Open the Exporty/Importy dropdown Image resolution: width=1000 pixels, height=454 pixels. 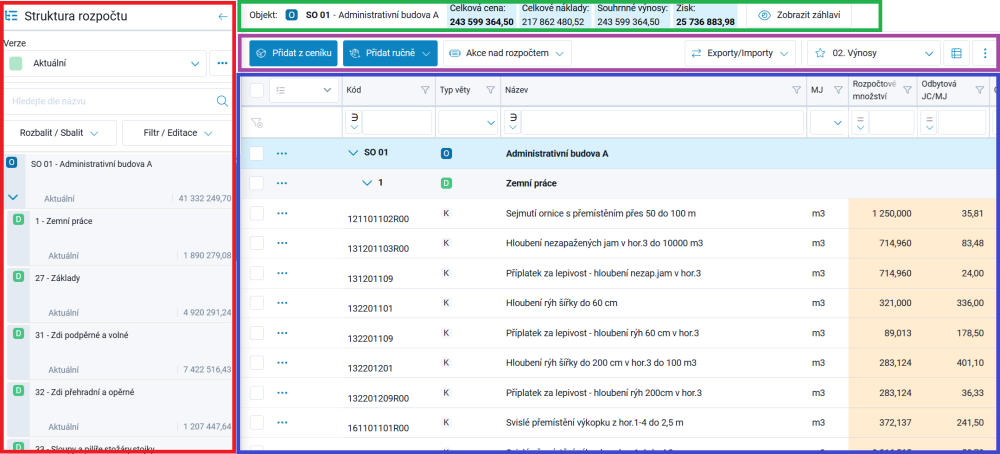(x=740, y=54)
